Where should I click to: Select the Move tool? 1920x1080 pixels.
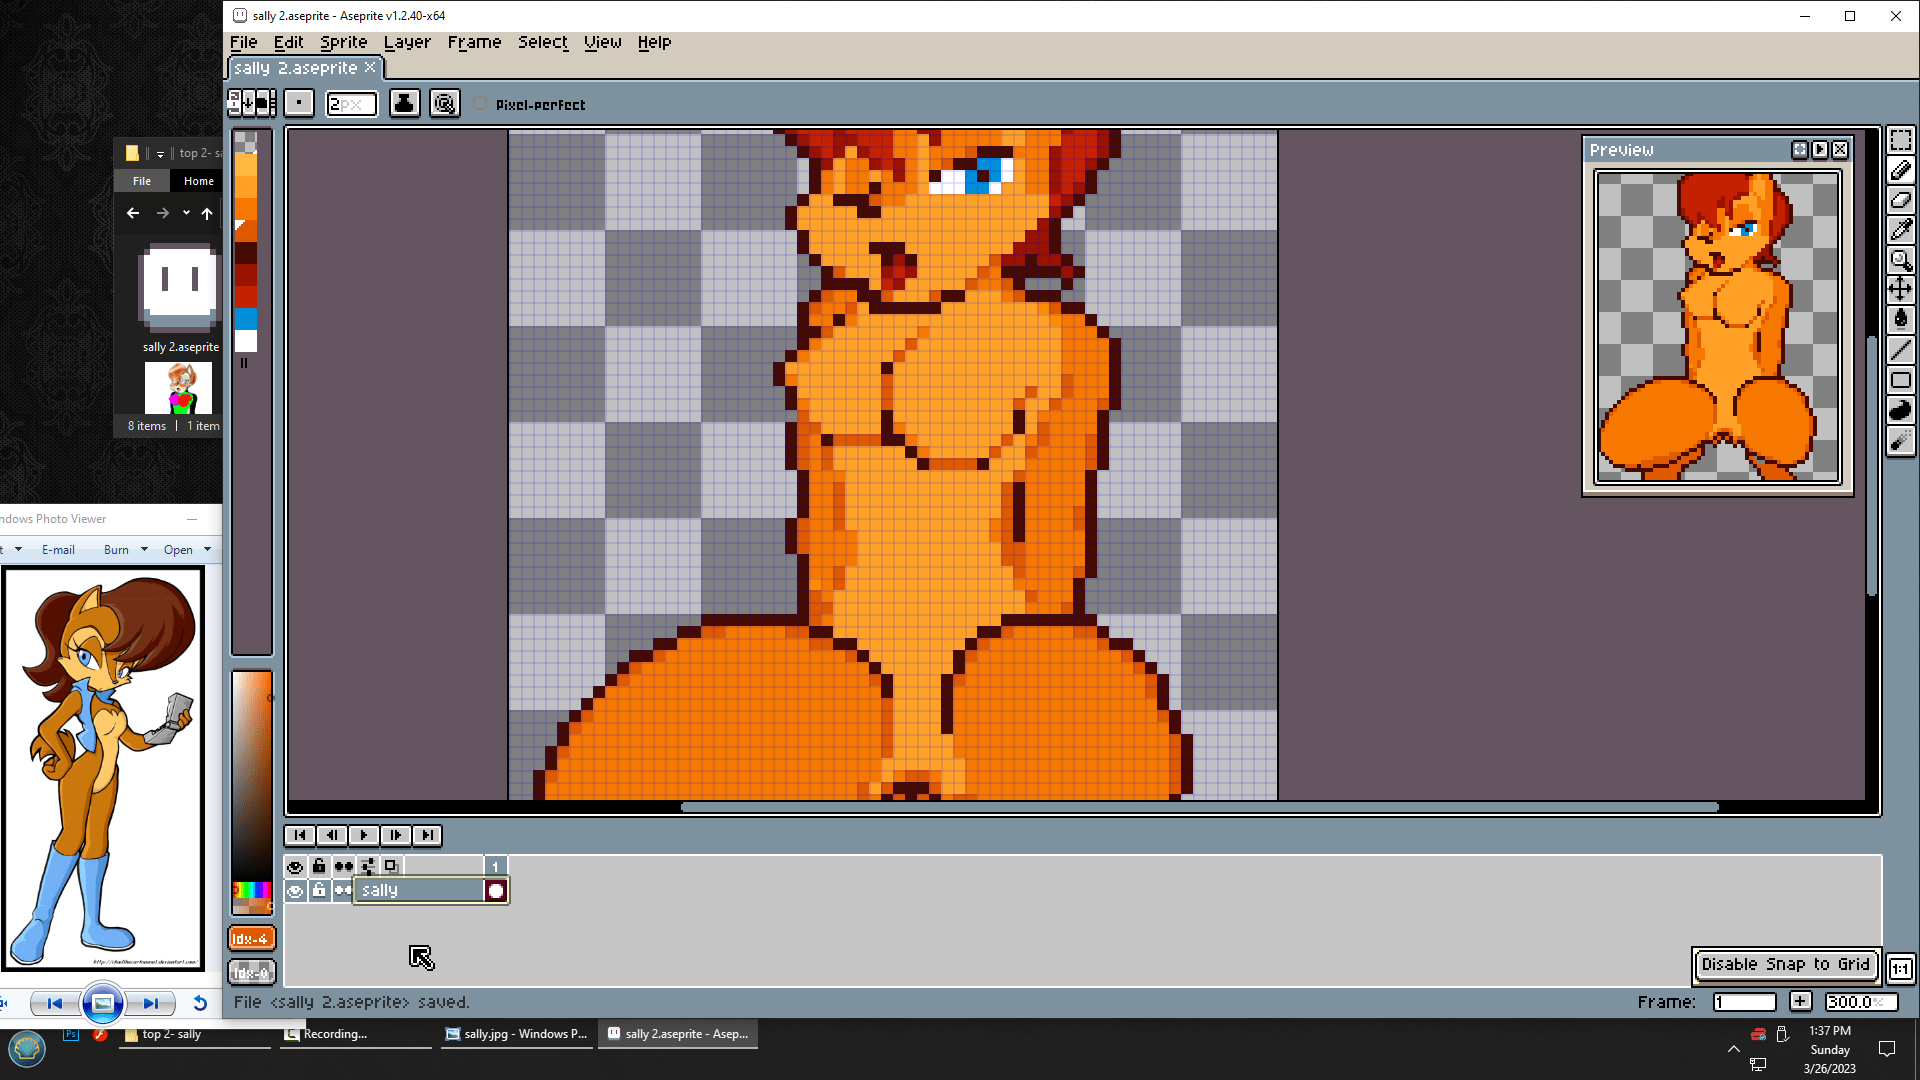[1900, 290]
